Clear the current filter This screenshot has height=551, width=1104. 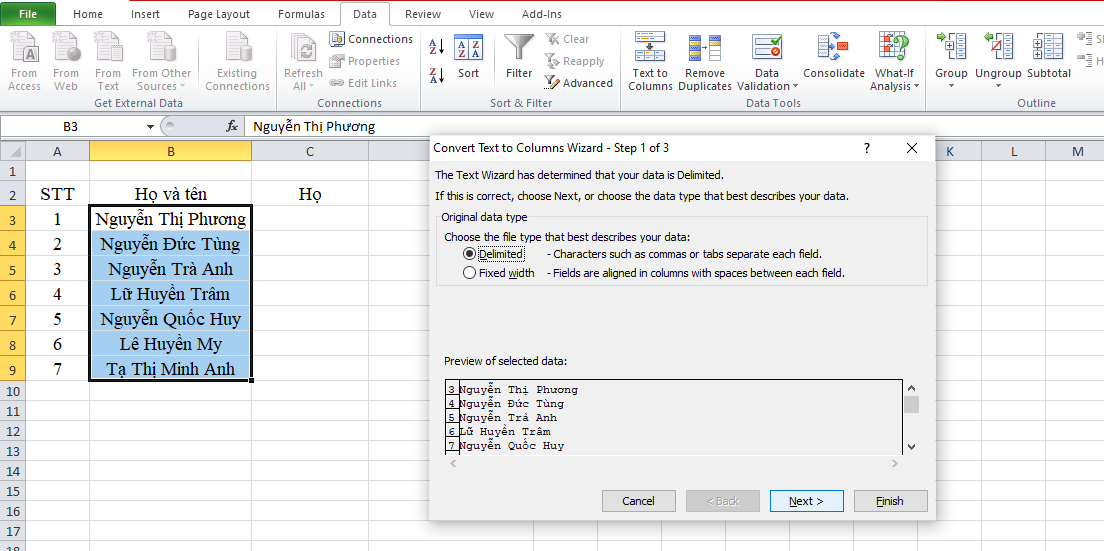(567, 39)
